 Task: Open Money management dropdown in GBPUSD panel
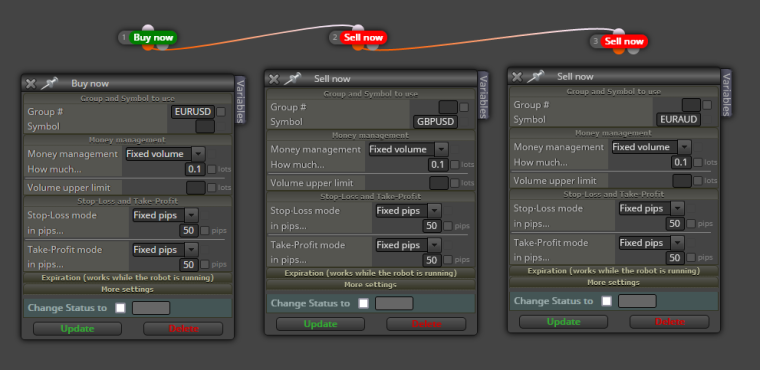(408, 149)
